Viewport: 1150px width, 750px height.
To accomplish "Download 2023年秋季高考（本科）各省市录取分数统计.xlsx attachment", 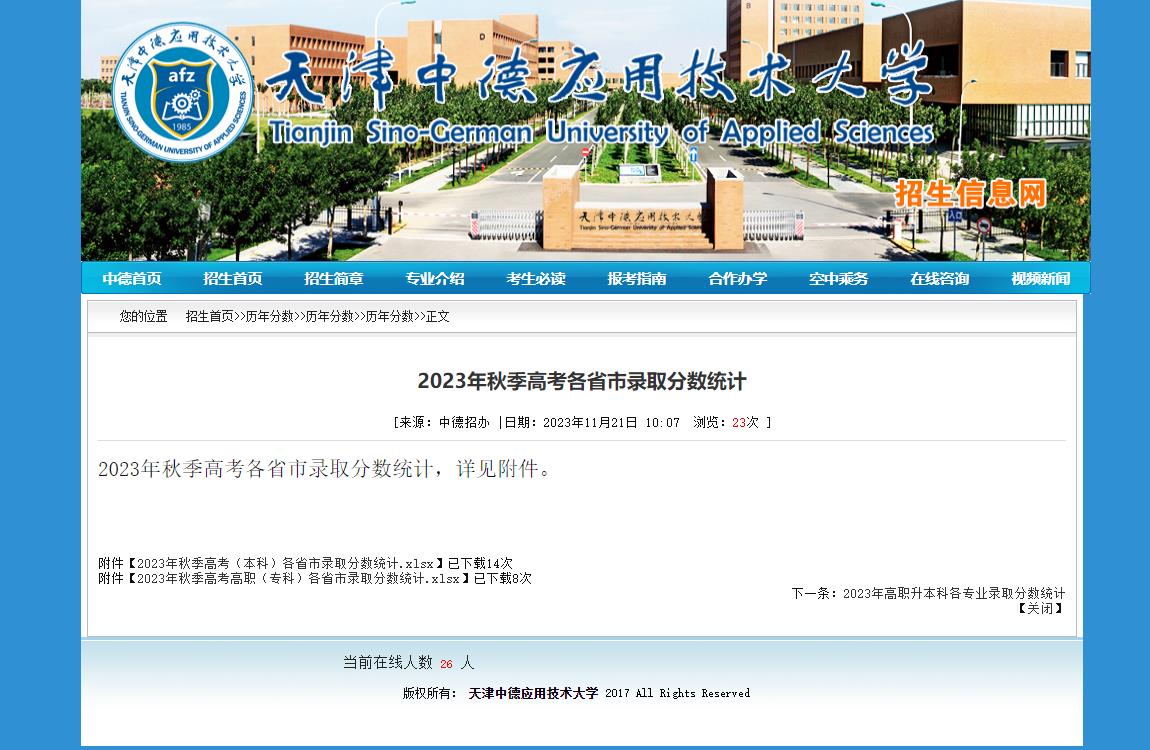I will pos(285,563).
